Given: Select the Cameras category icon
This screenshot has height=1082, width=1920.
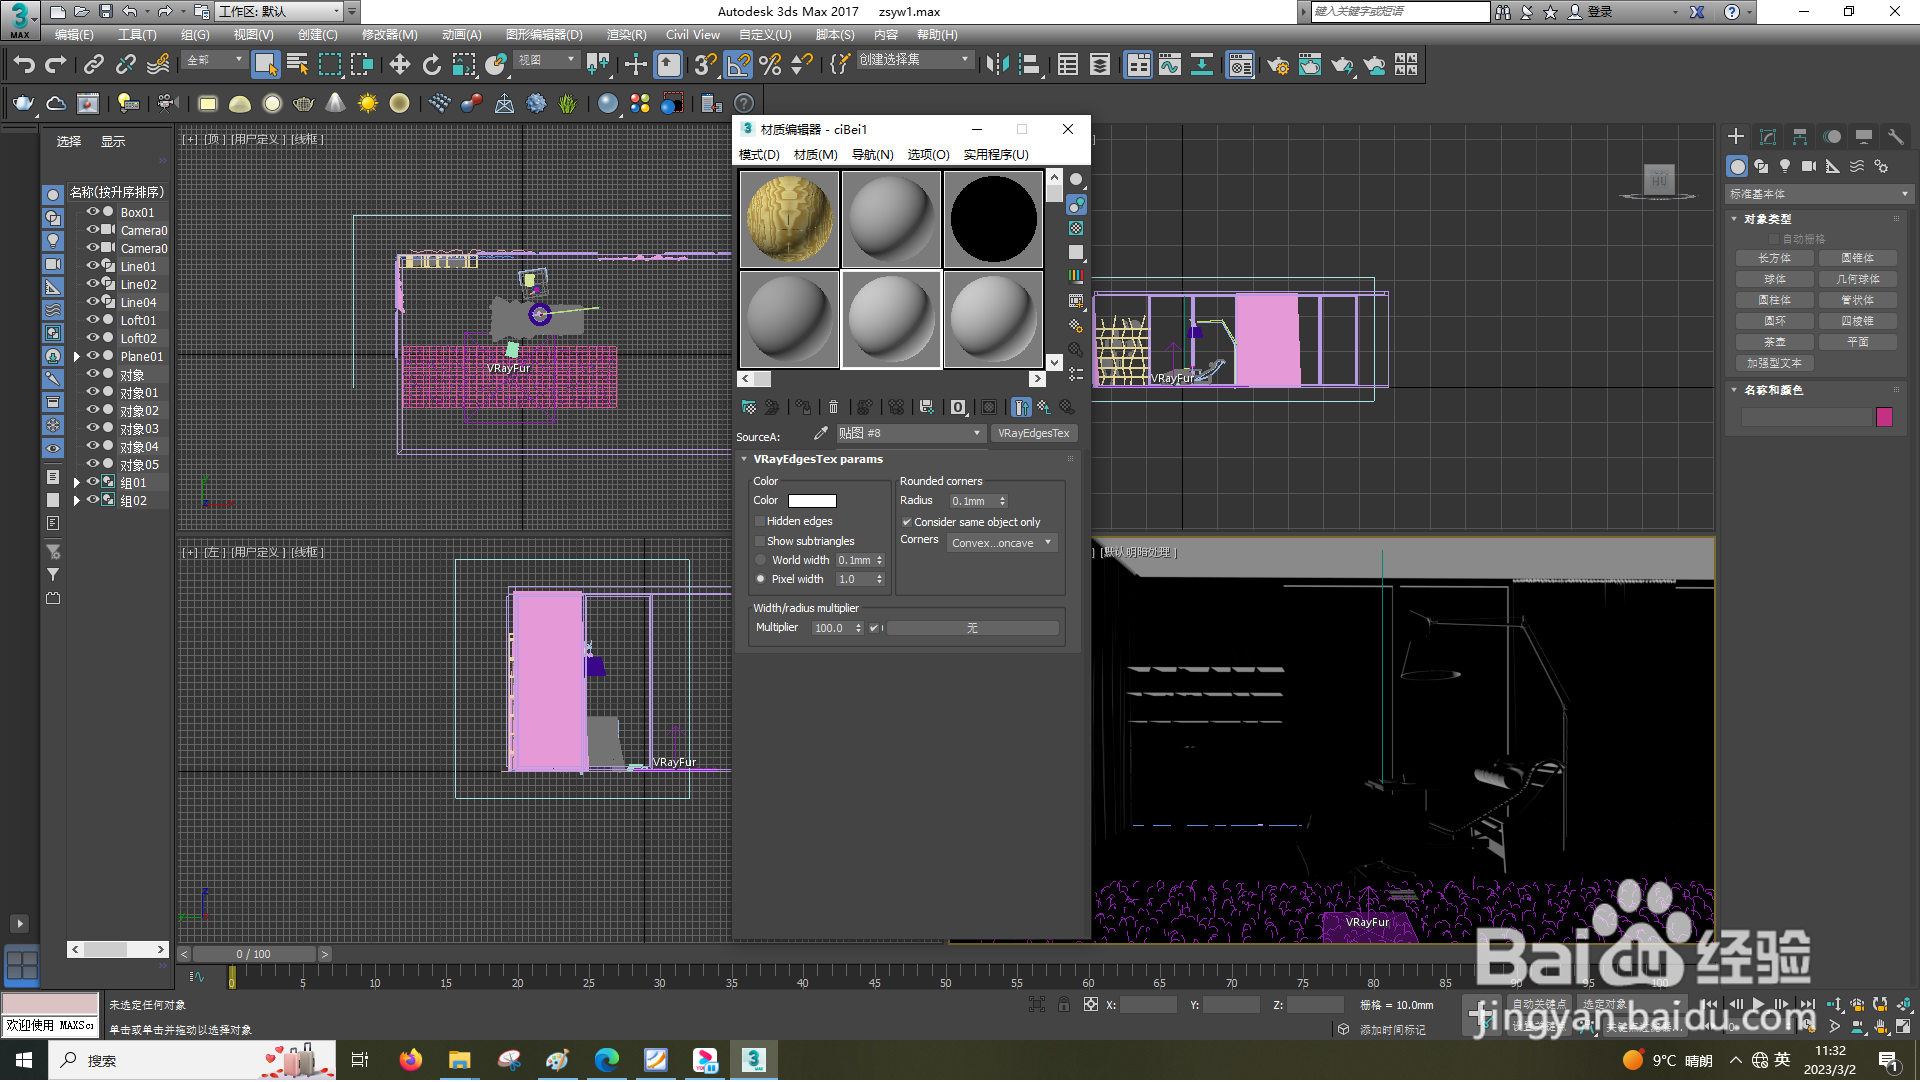Looking at the screenshot, I should click(1809, 166).
